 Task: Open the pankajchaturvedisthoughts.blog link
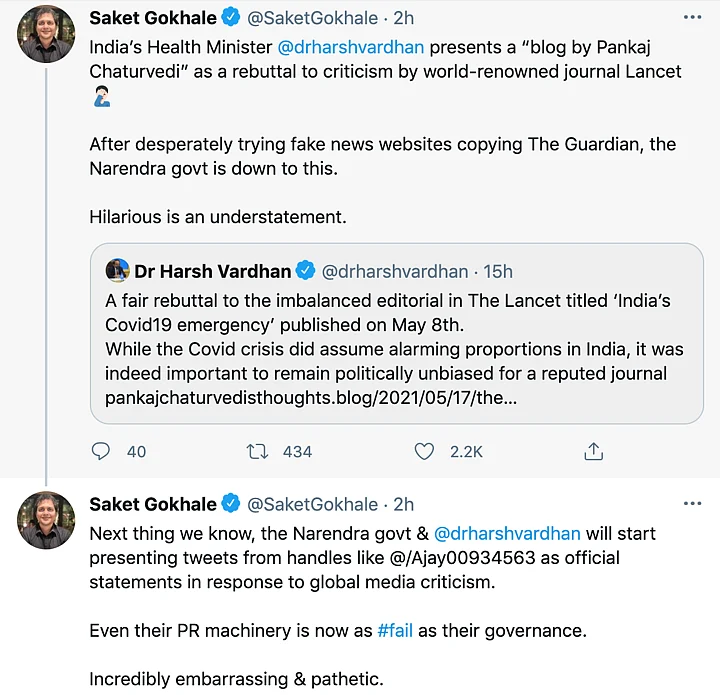click(311, 398)
